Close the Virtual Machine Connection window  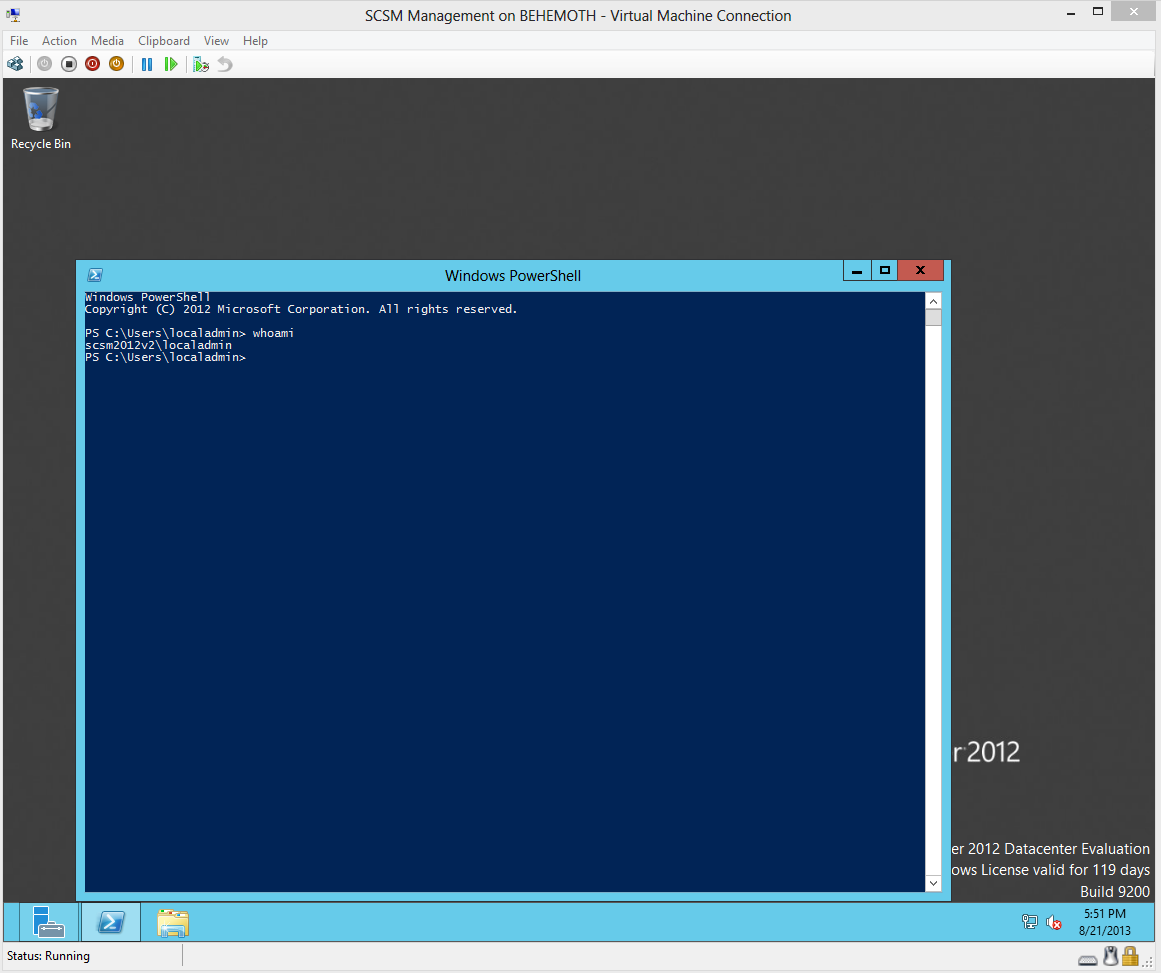(x=1134, y=11)
